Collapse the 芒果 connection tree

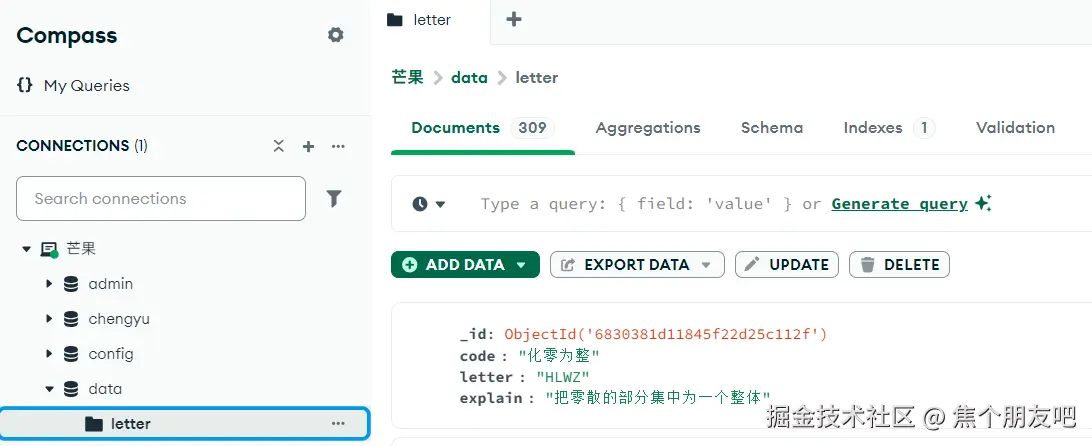point(26,249)
